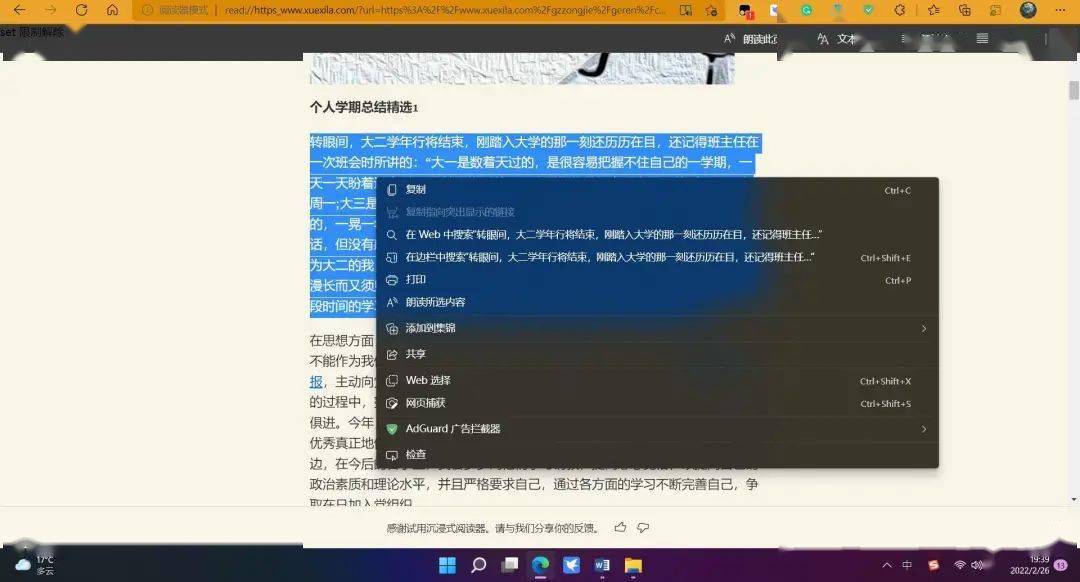Go back using browser back arrow
This screenshot has height=582, width=1080.
click(x=19, y=10)
